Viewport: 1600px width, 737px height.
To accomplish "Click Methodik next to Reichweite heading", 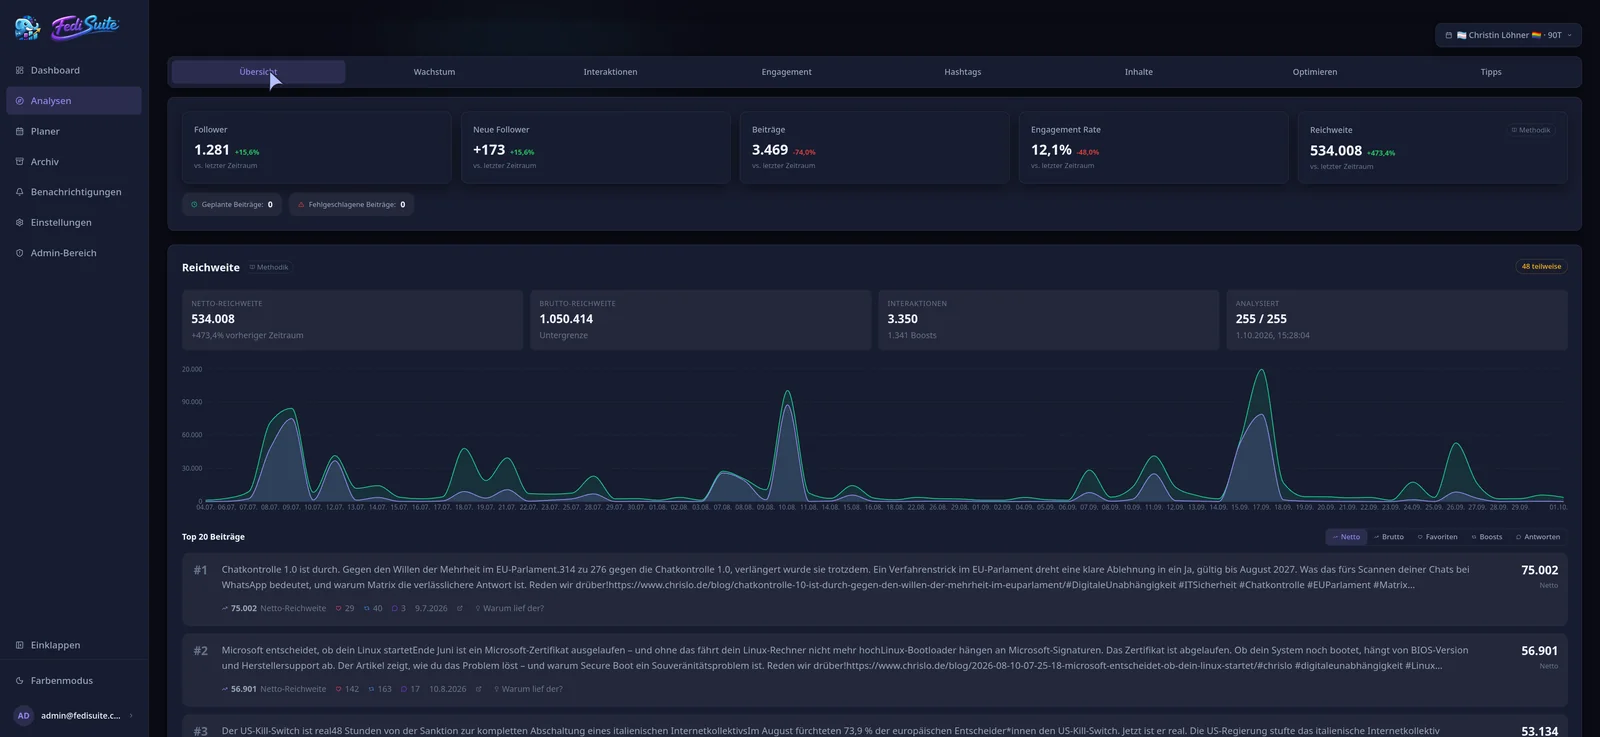I will [269, 268].
